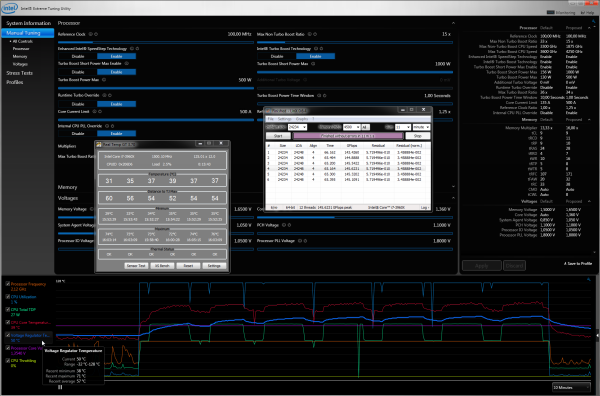The height and width of the screenshot is (396, 600).
Task: Click first info icon after PCH Voltage label
Action: coord(284,225)
